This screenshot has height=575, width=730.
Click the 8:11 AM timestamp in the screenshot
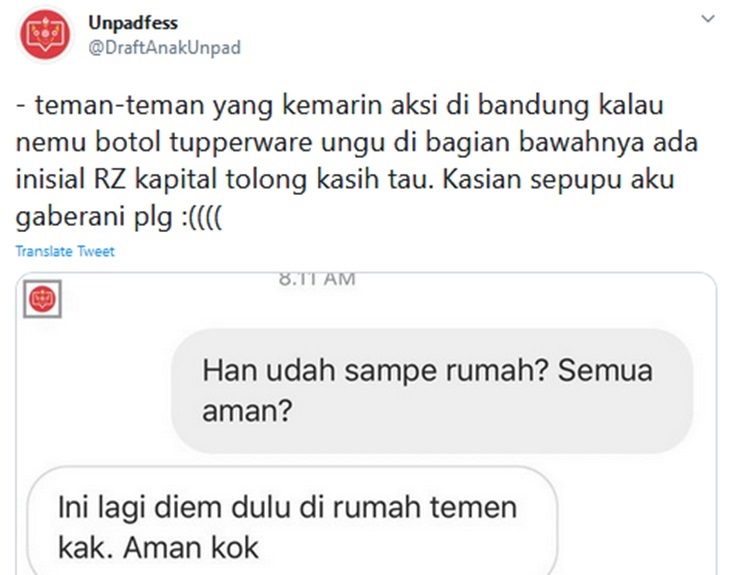[317, 279]
